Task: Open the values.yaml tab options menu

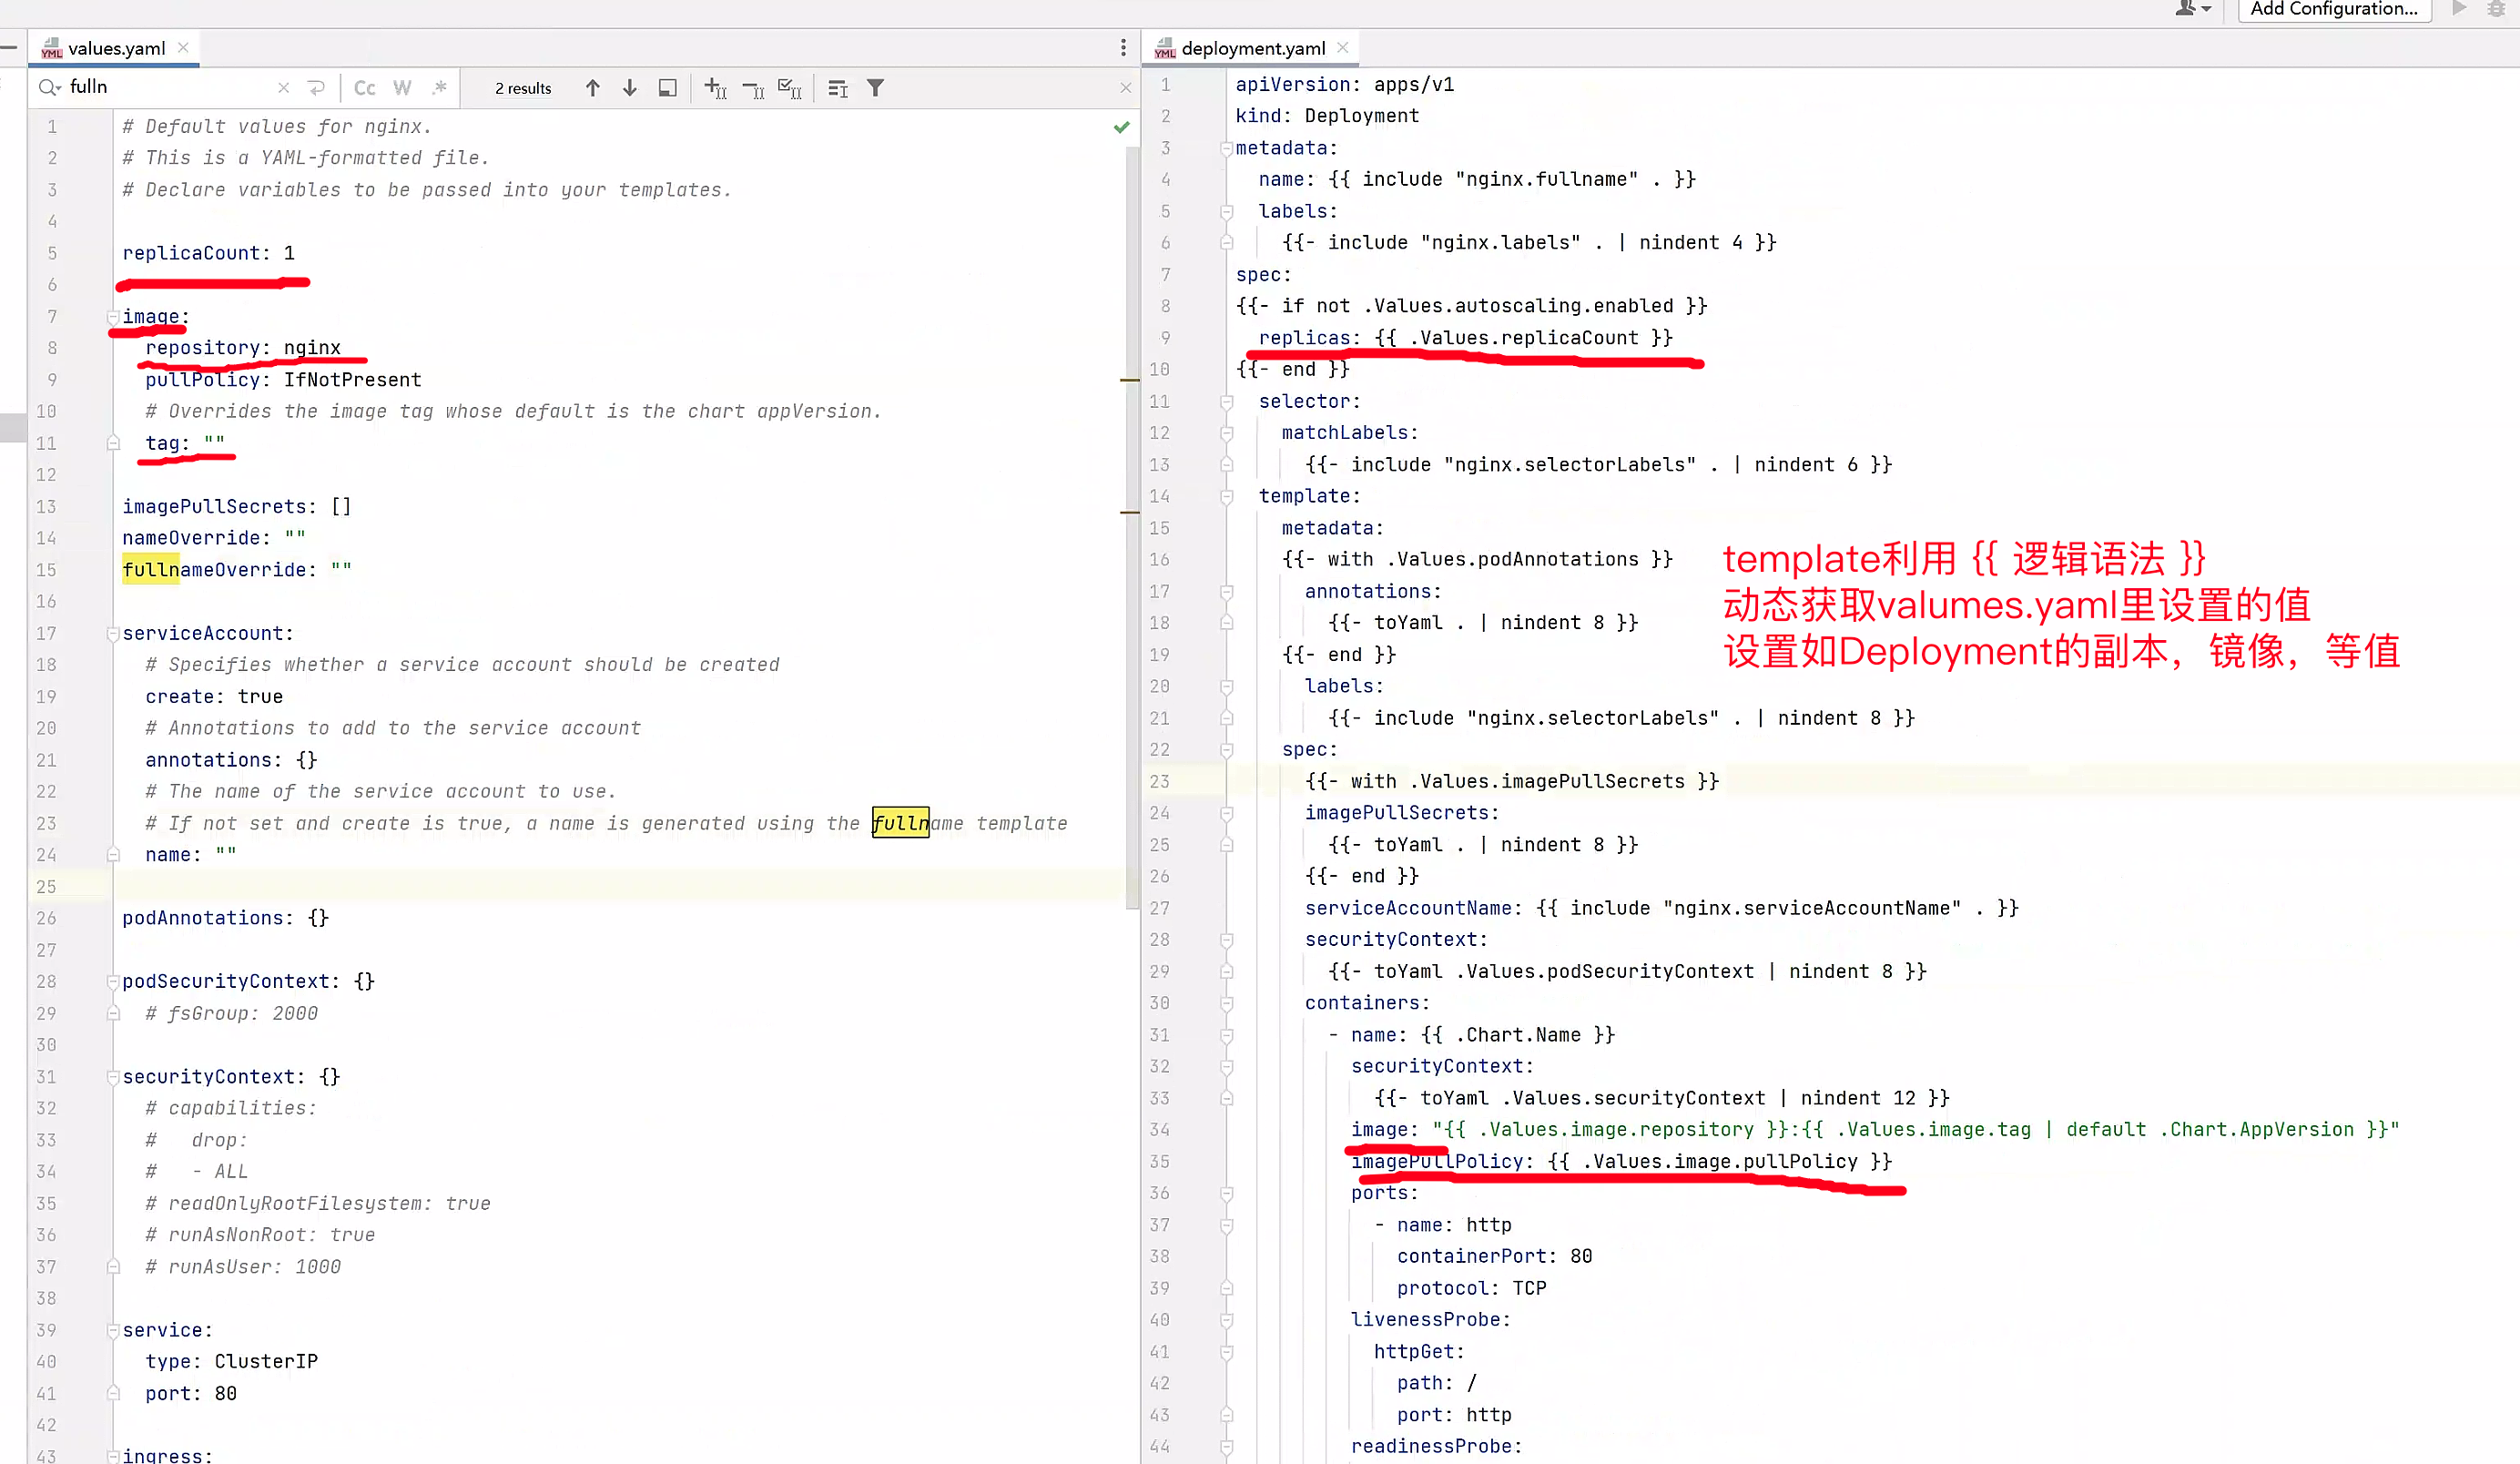Action: (1123, 48)
